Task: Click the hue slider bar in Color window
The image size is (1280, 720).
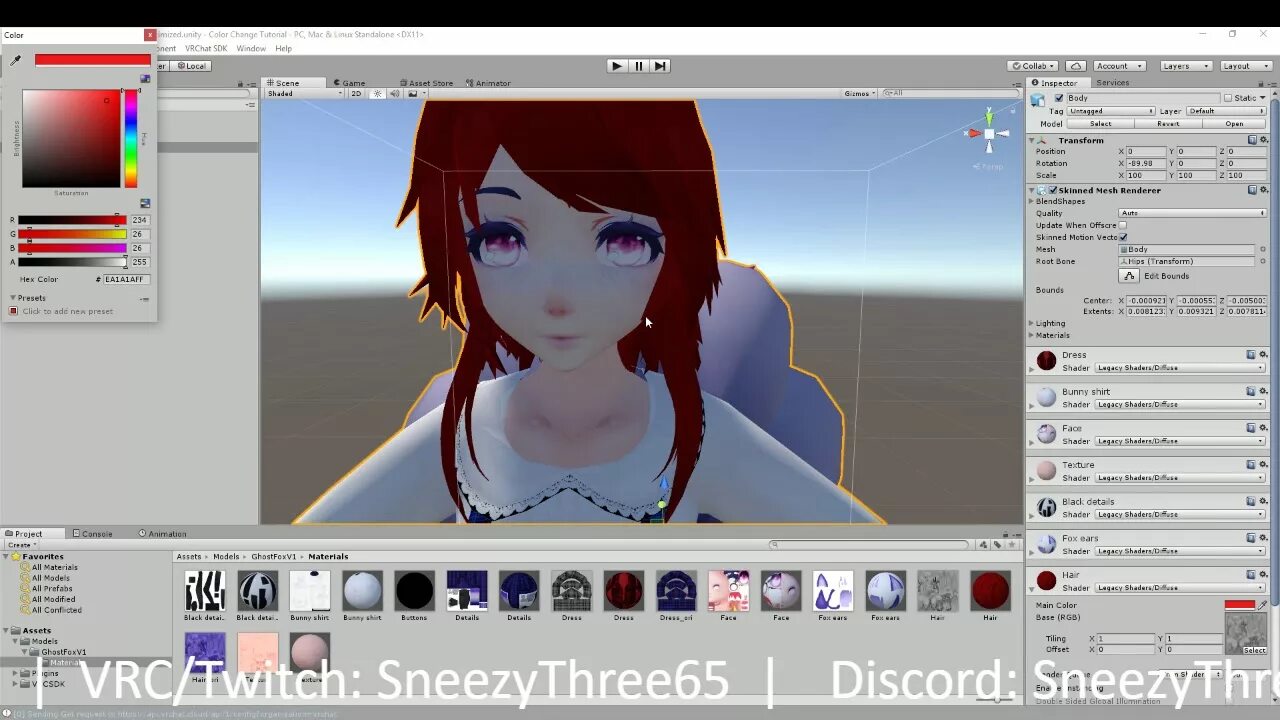Action: (130, 138)
